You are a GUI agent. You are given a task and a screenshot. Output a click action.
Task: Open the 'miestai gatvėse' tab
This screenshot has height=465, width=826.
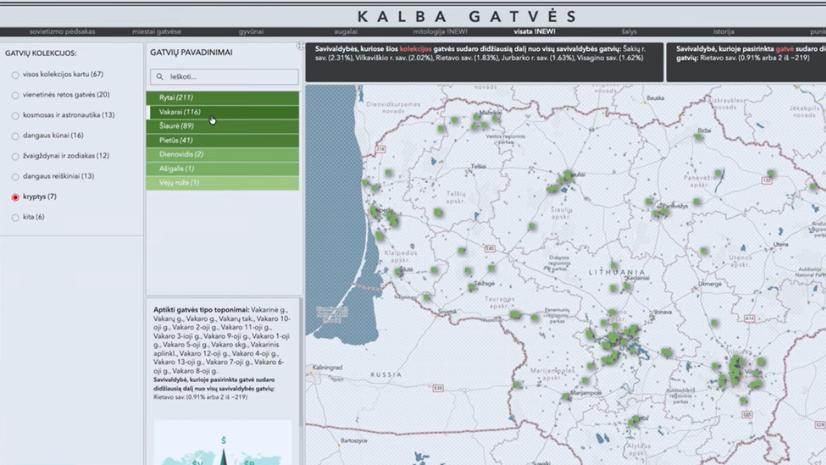156,32
